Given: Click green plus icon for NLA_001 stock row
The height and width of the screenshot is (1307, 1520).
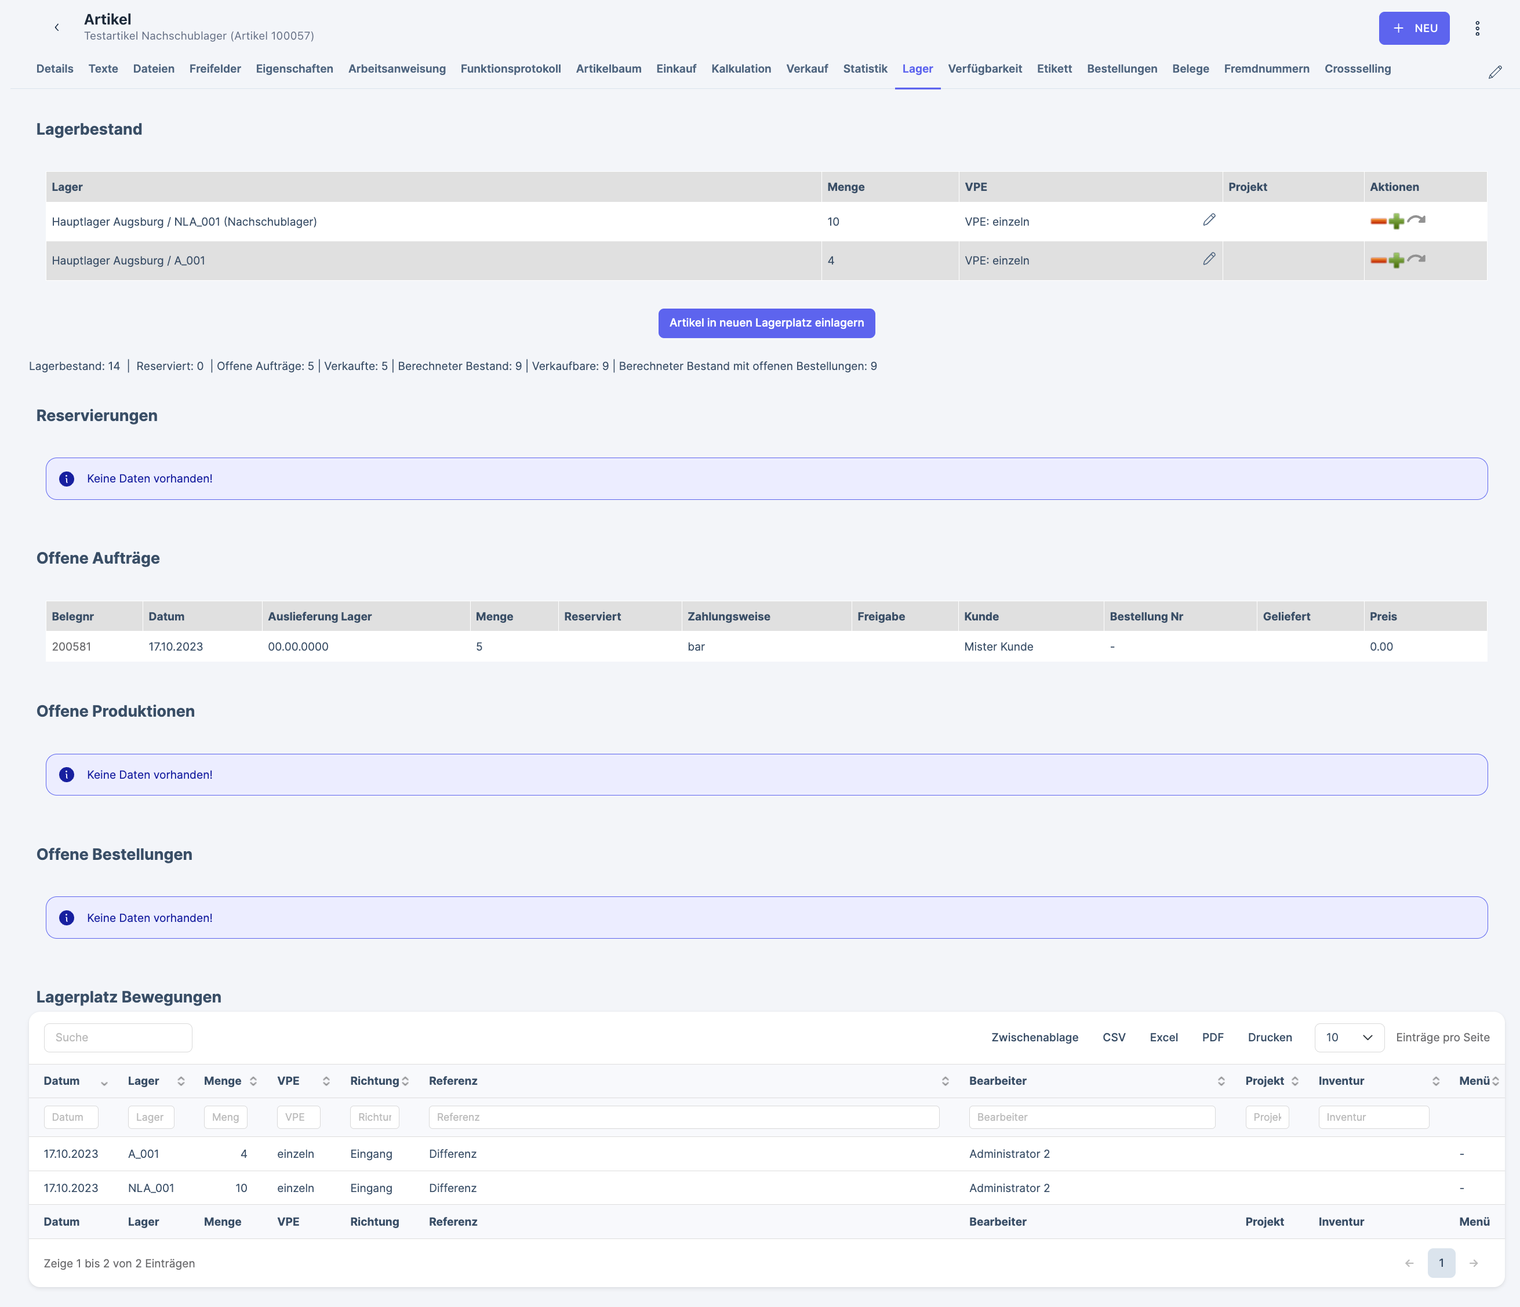Looking at the screenshot, I should click(x=1396, y=222).
